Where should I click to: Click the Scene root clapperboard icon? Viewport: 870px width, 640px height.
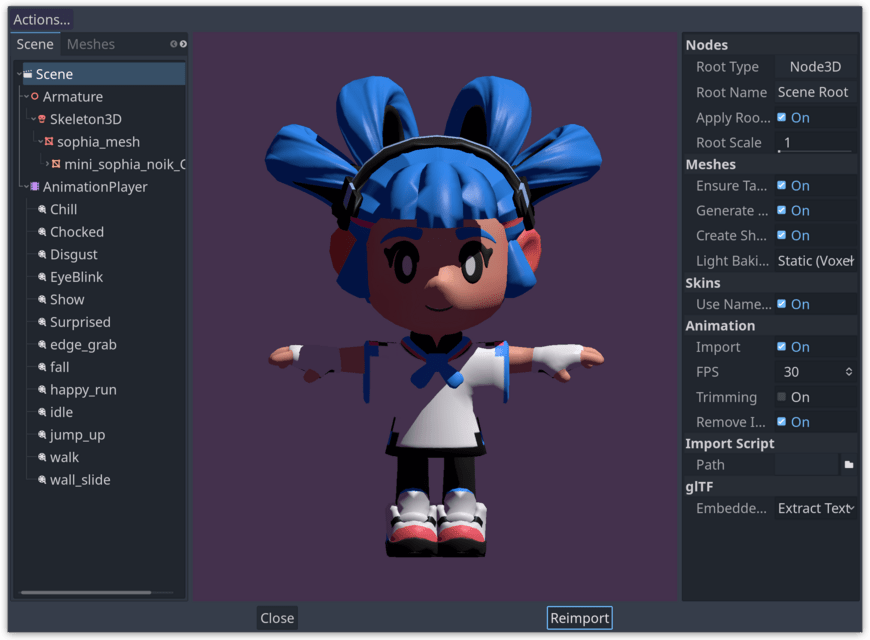(x=28, y=74)
